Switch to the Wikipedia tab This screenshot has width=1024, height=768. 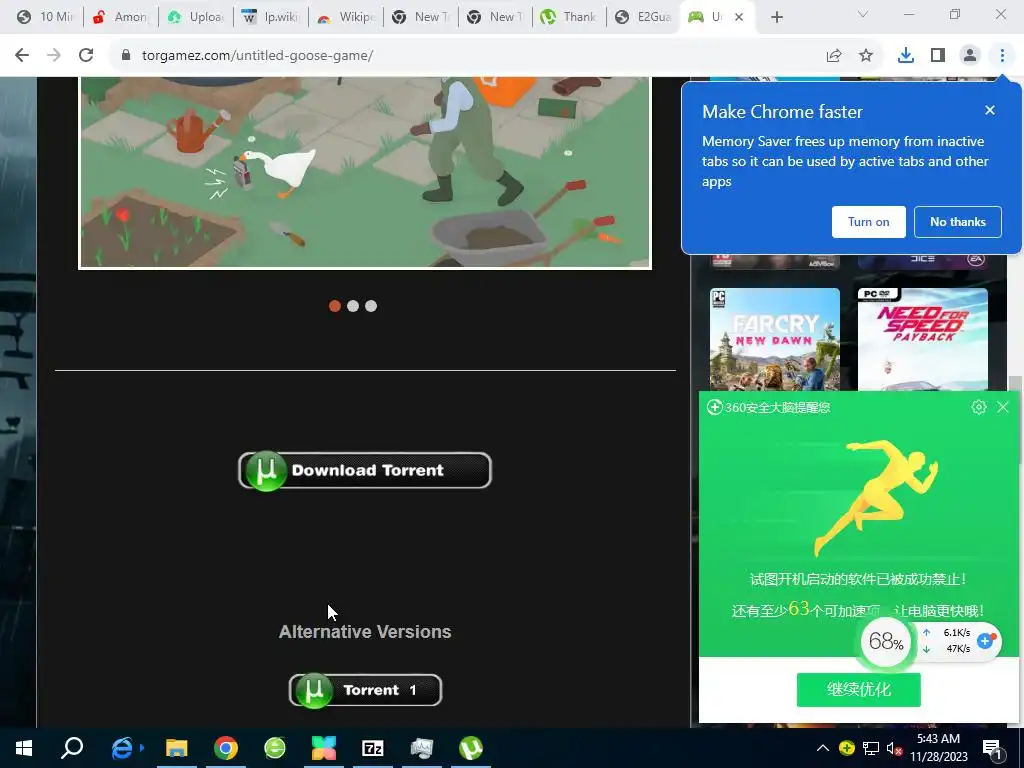[x=345, y=17]
